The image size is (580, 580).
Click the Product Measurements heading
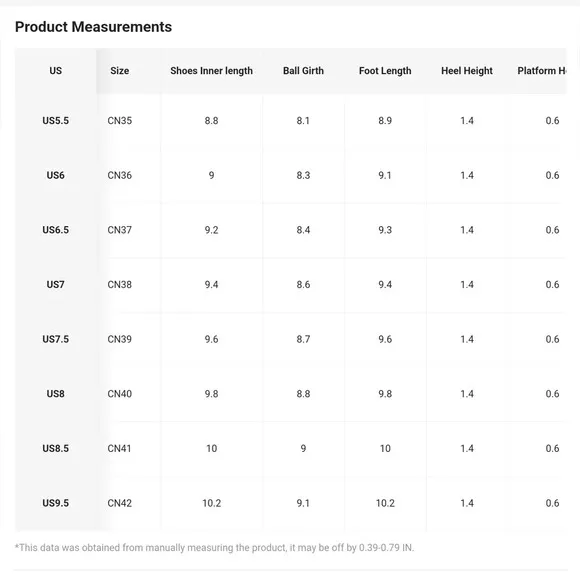(93, 27)
